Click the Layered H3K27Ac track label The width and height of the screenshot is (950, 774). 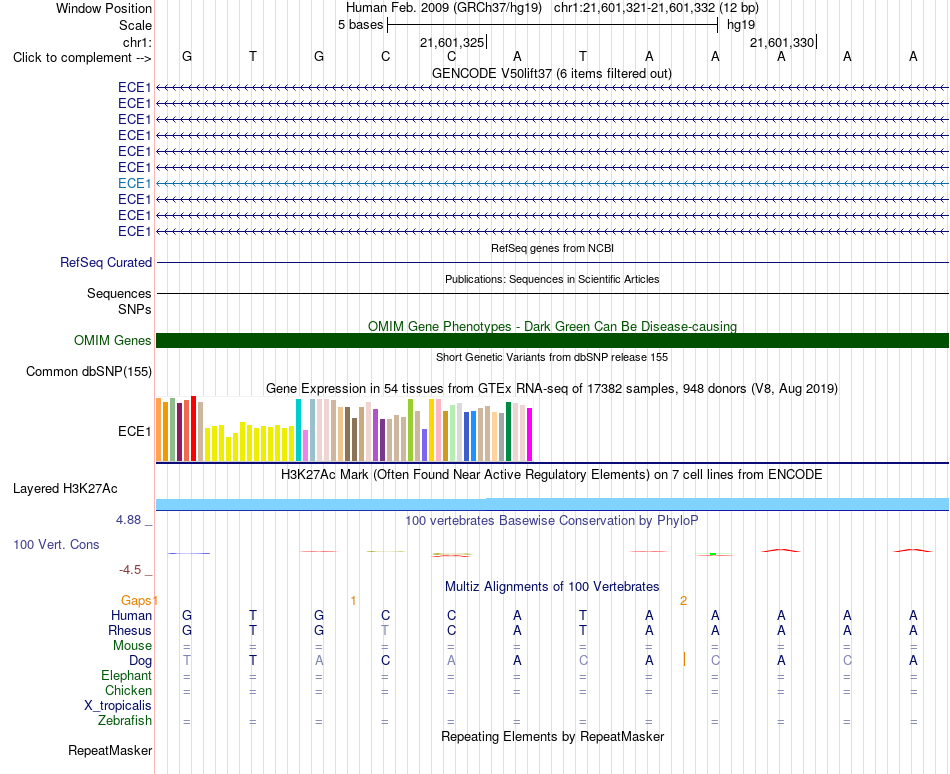[x=65, y=489]
